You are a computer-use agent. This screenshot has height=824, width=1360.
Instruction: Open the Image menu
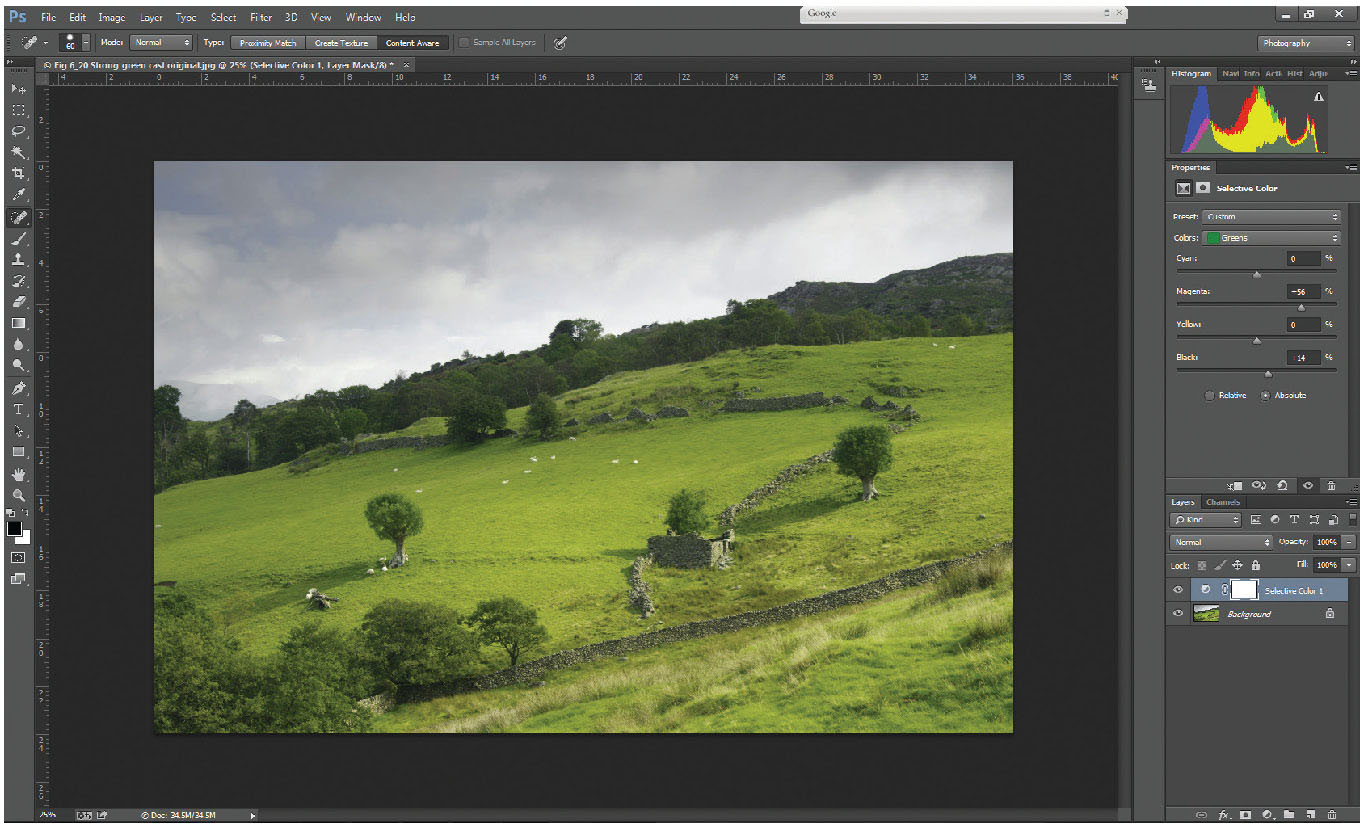pyautogui.click(x=112, y=17)
